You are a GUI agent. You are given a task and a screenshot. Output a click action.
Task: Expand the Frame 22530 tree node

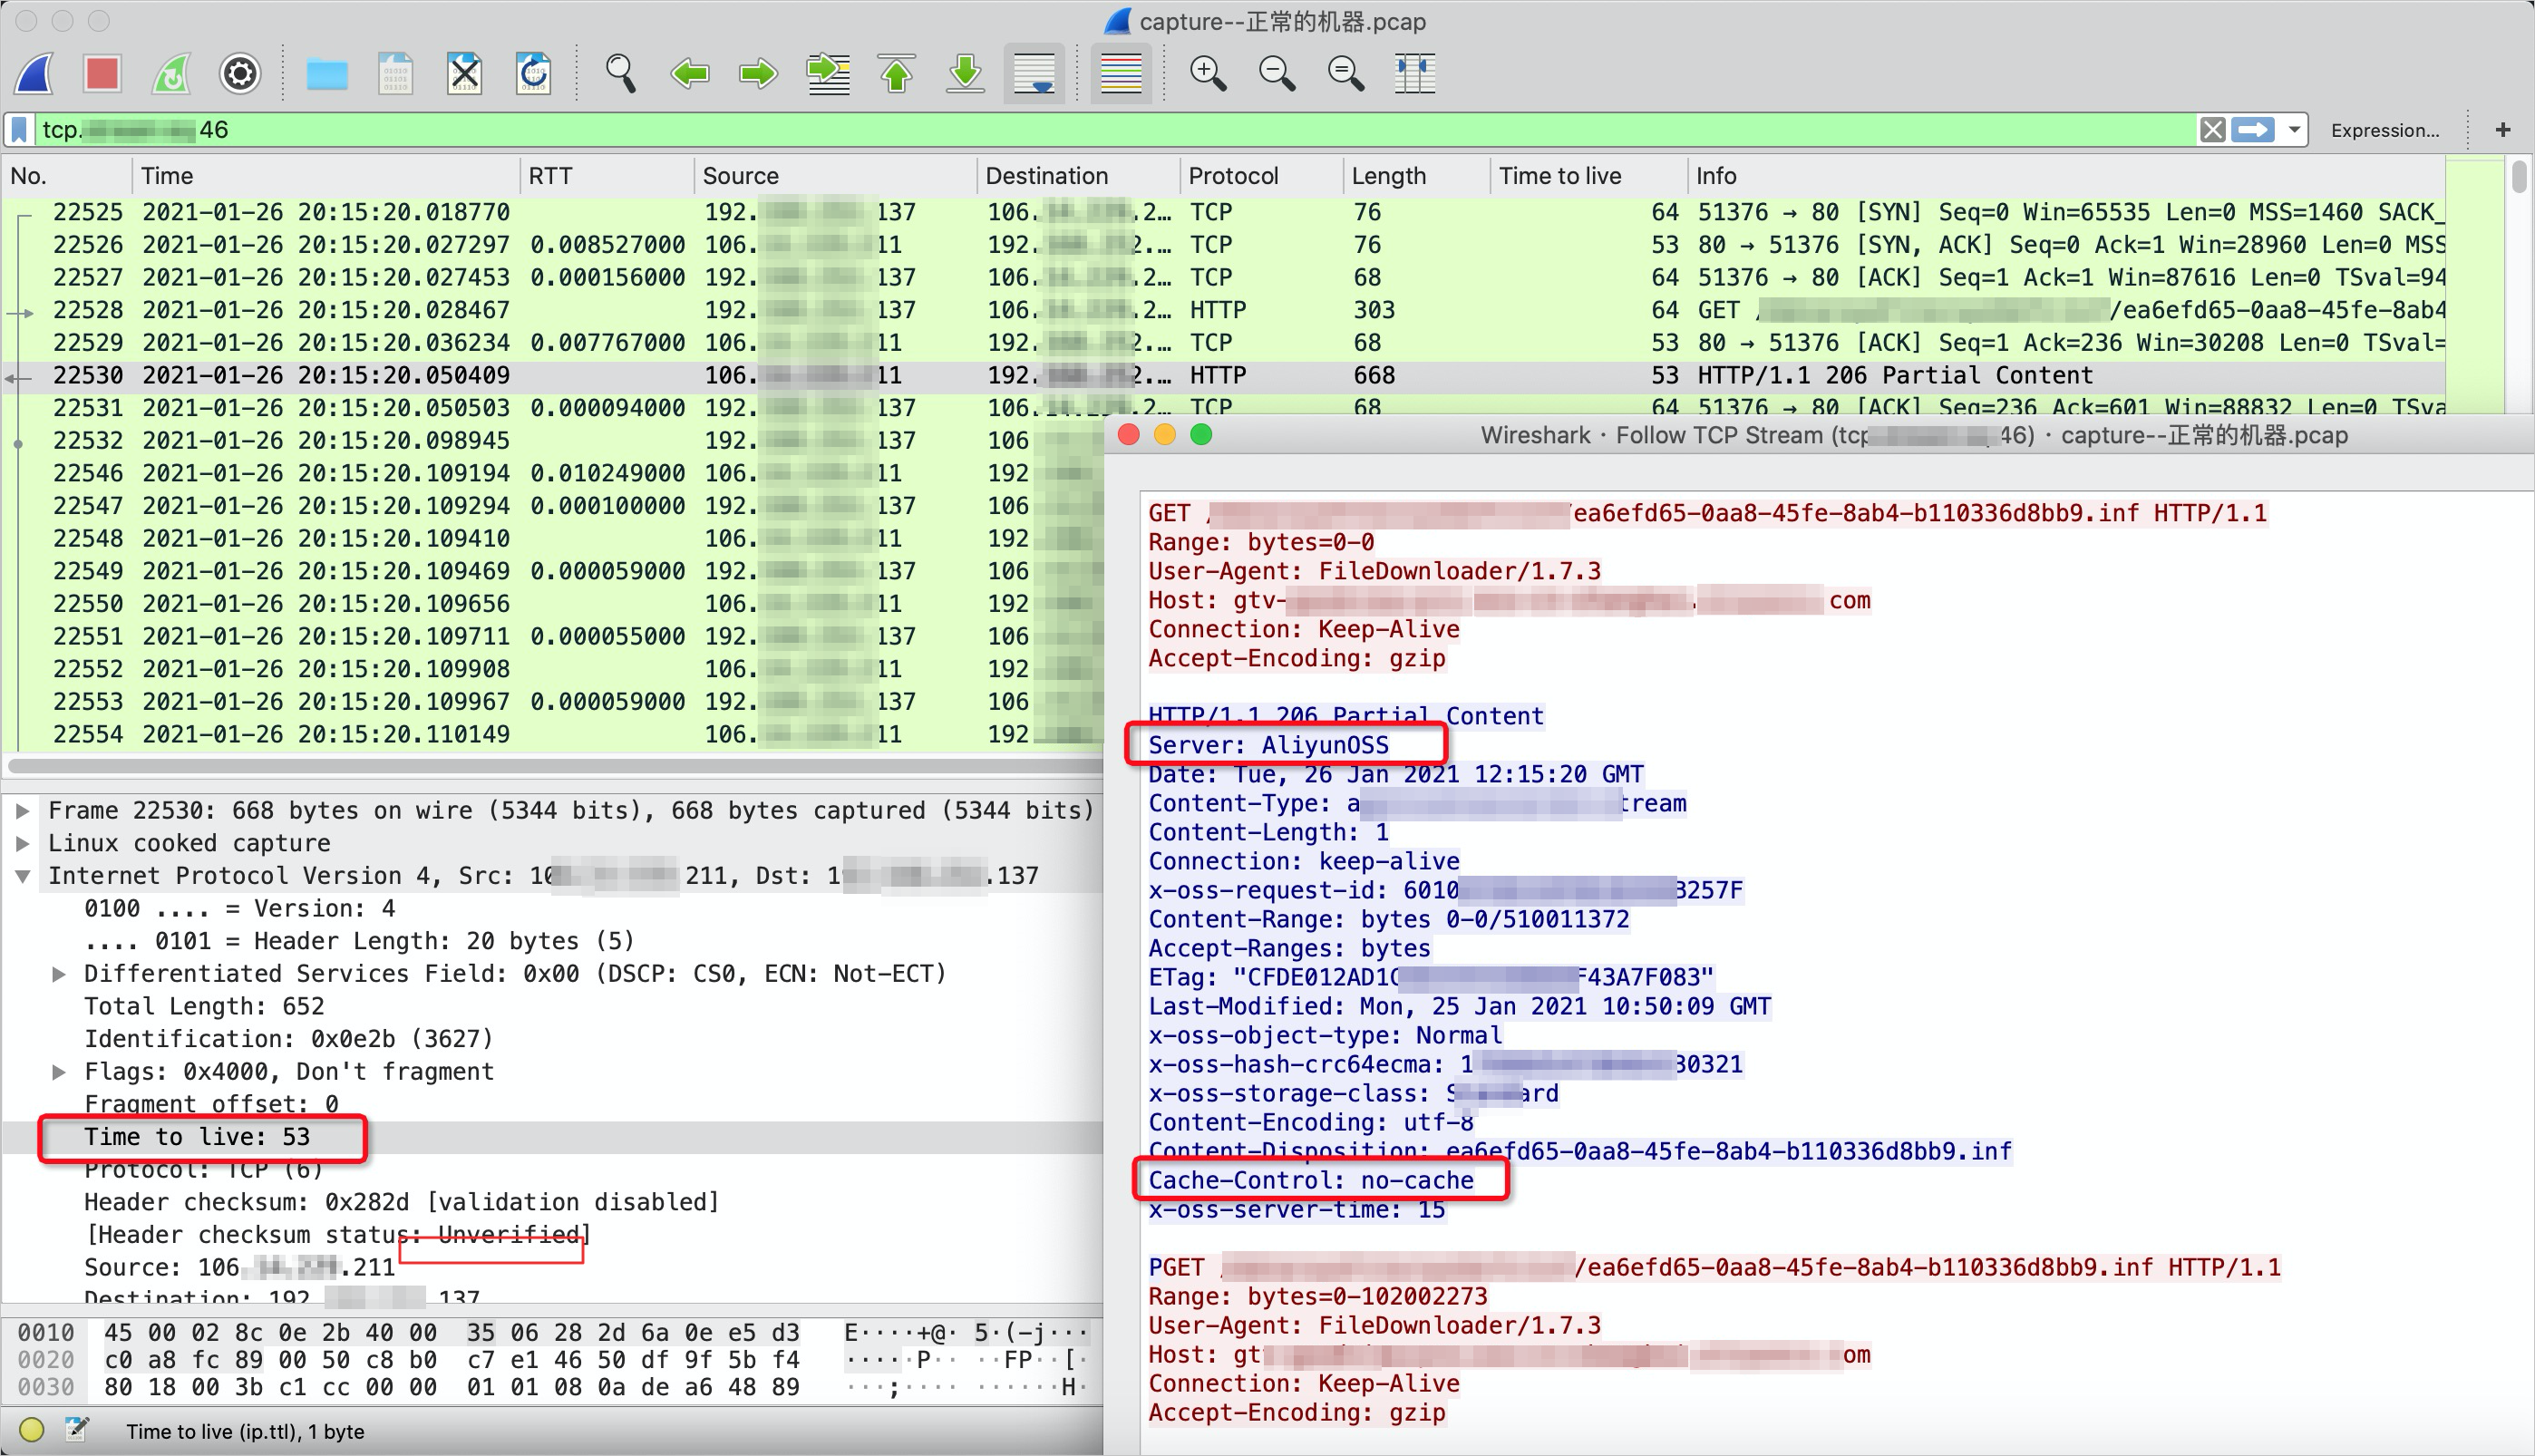click(22, 811)
